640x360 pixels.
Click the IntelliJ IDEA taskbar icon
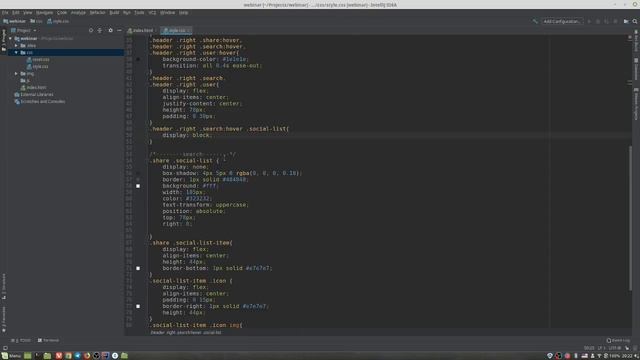[x=105, y=356]
